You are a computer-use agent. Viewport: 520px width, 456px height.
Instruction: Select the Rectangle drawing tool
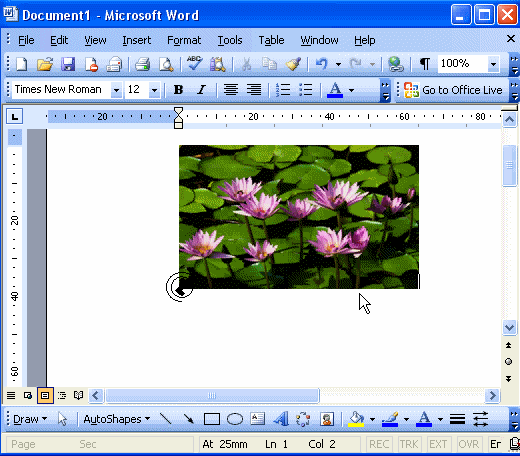212,419
